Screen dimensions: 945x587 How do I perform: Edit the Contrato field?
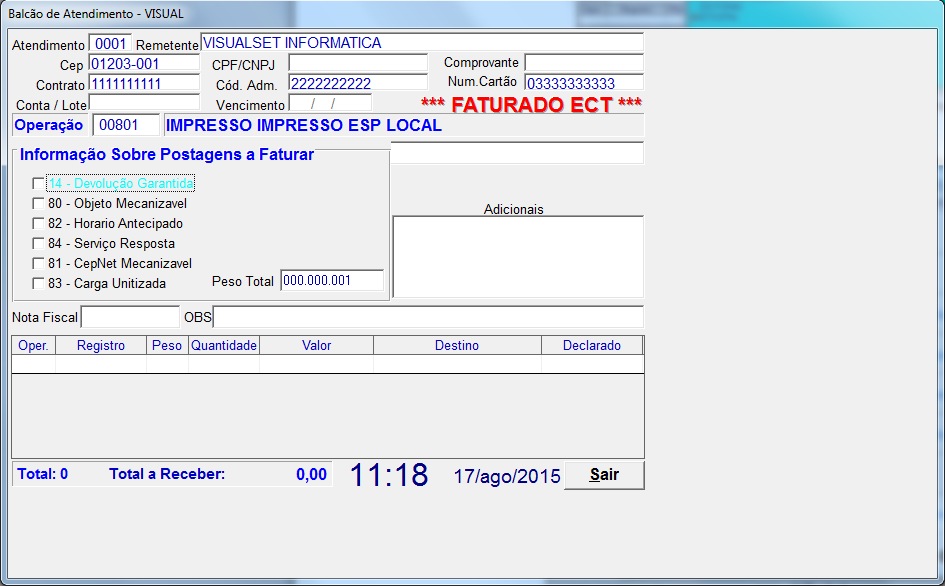(x=143, y=83)
